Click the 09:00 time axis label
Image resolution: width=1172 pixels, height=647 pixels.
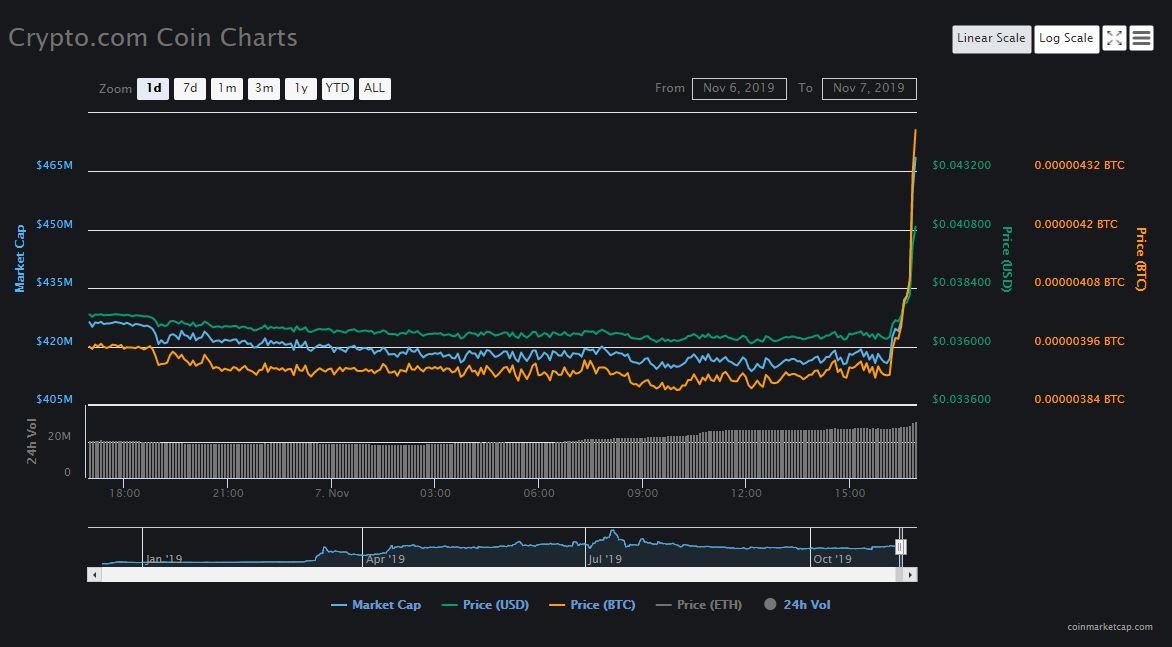(643, 493)
